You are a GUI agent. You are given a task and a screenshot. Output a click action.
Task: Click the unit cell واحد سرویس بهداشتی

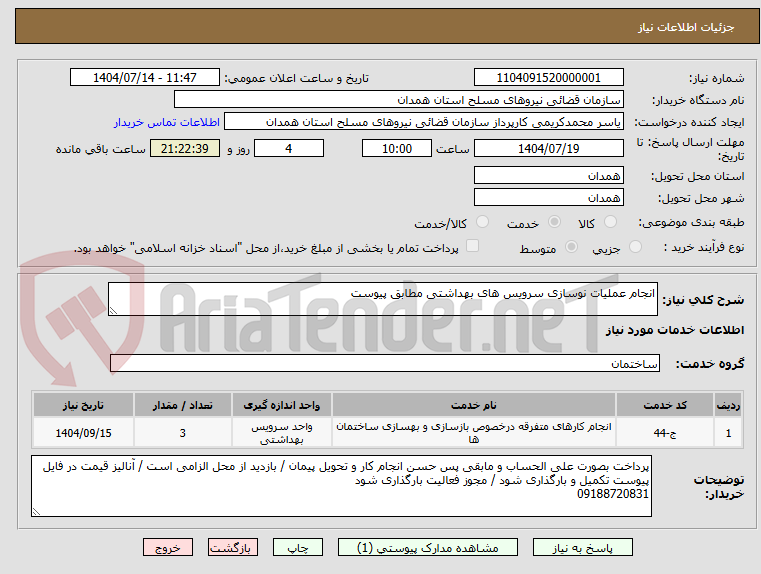tap(281, 432)
